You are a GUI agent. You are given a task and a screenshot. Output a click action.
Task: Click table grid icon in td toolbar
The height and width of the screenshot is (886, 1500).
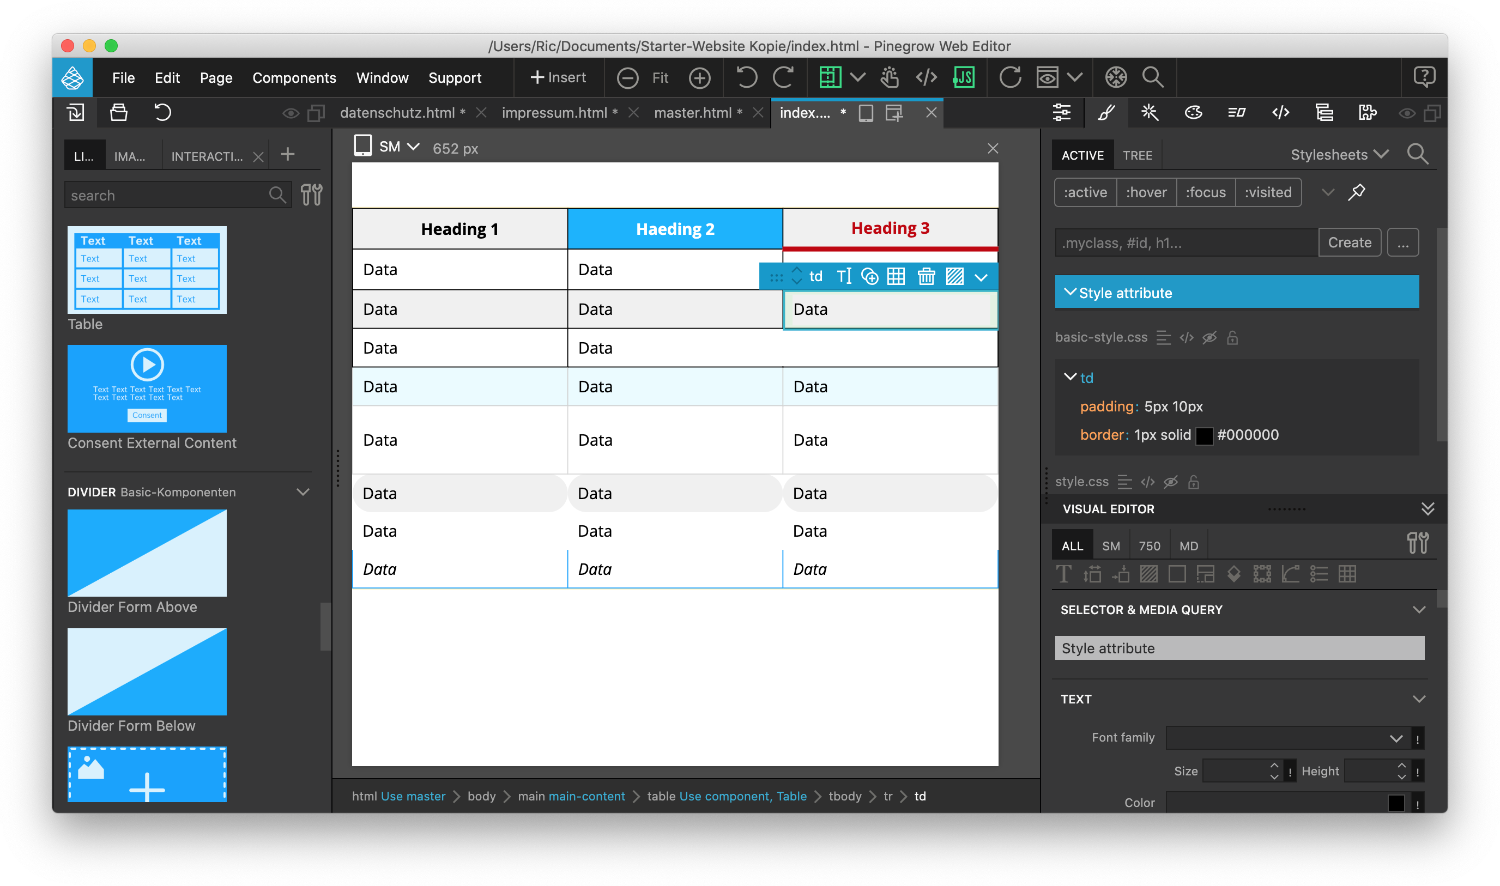coord(896,276)
